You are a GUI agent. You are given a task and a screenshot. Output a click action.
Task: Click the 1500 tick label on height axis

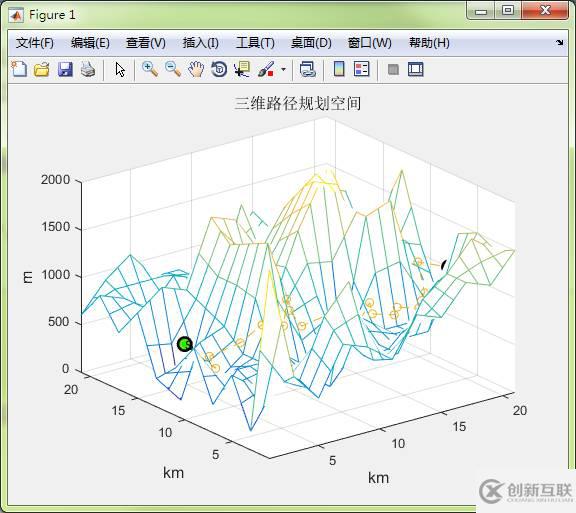tap(55, 227)
